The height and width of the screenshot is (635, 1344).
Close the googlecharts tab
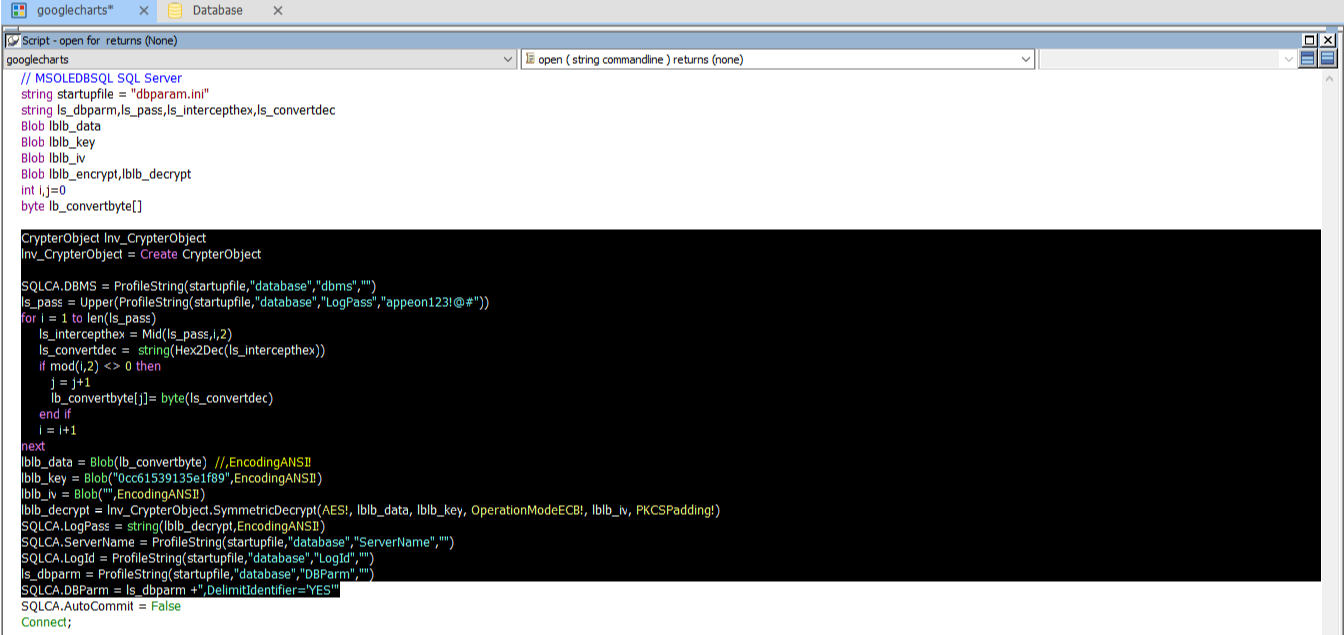[x=144, y=11]
